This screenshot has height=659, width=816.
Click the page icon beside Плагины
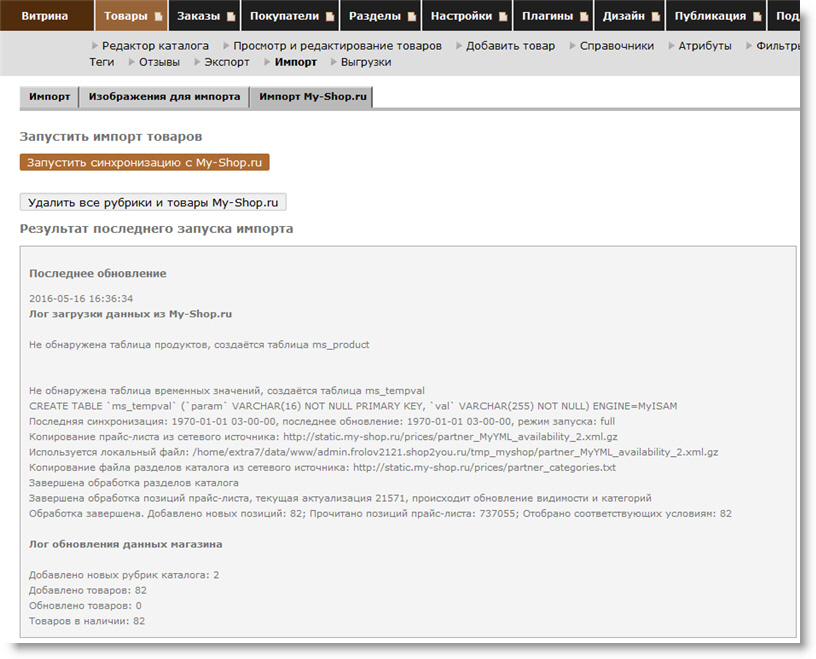click(x=584, y=17)
